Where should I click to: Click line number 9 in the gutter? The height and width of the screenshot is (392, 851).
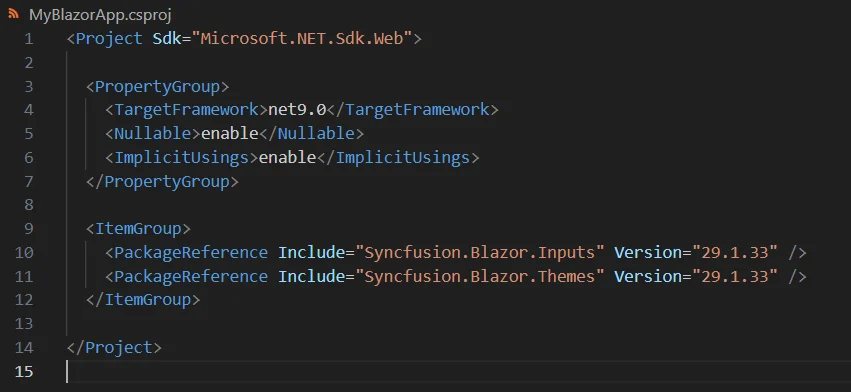click(x=28, y=229)
